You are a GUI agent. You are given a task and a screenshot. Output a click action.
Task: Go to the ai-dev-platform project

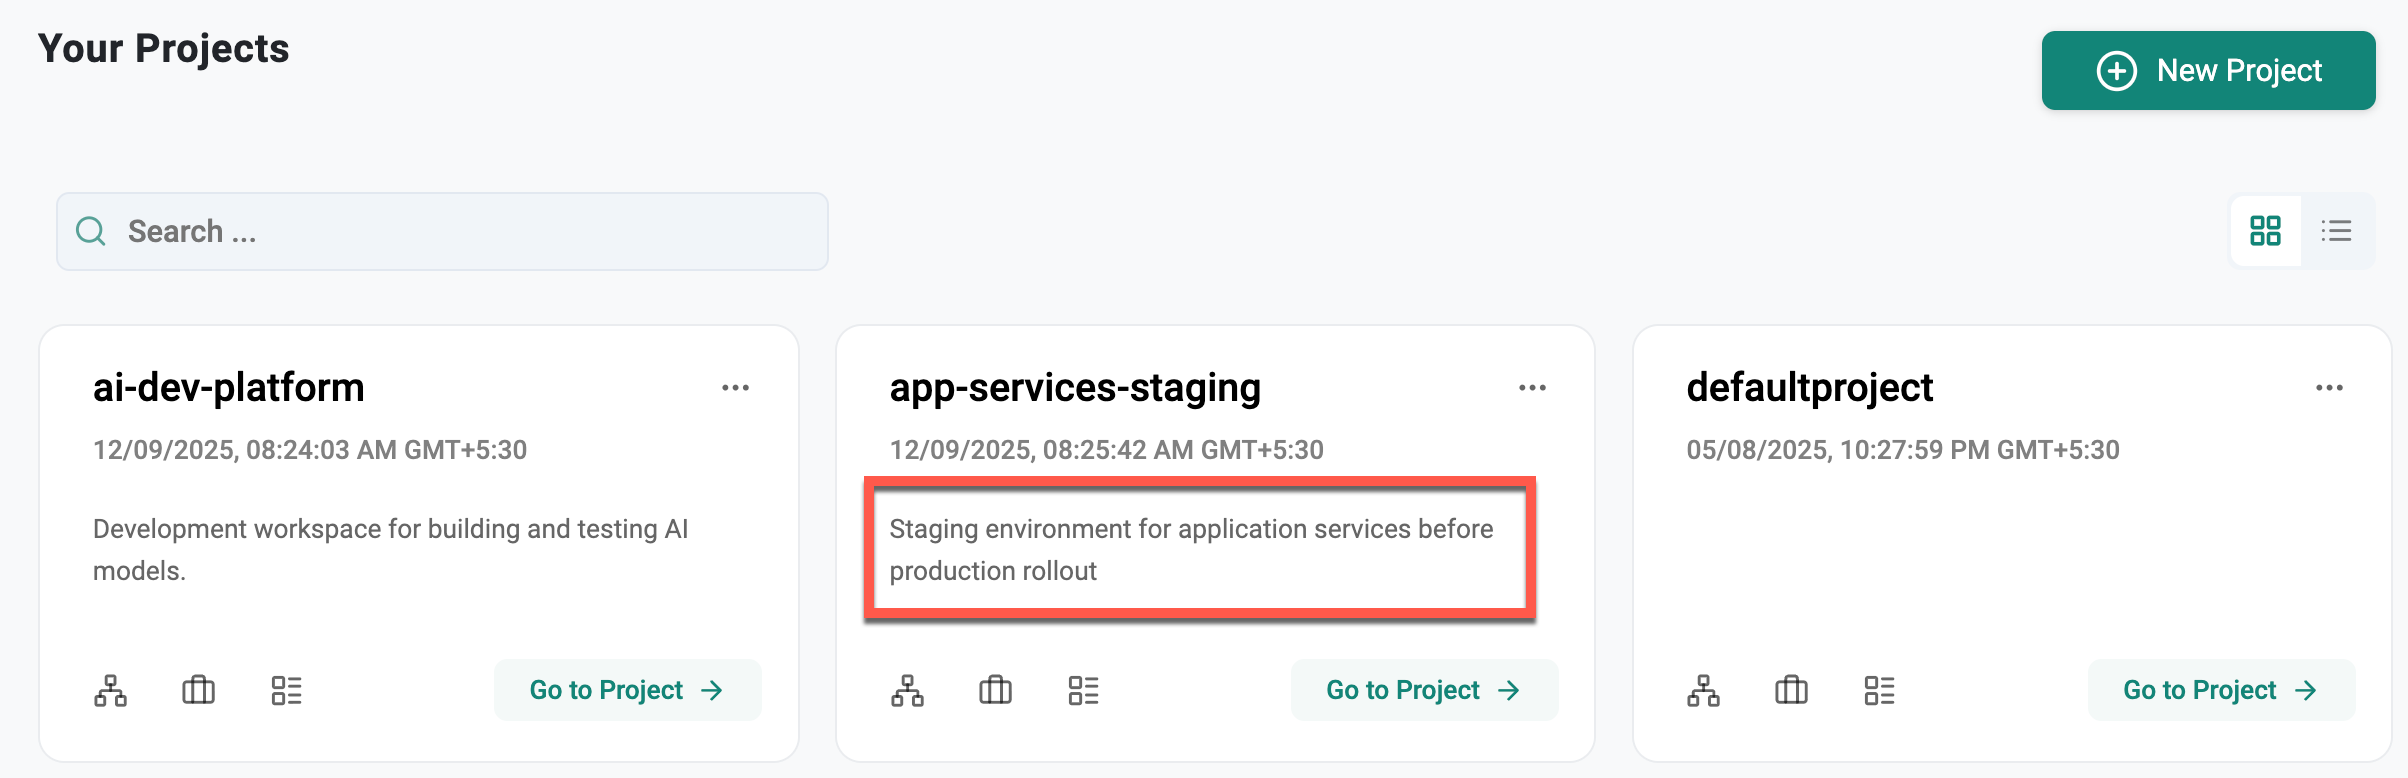pos(627,690)
